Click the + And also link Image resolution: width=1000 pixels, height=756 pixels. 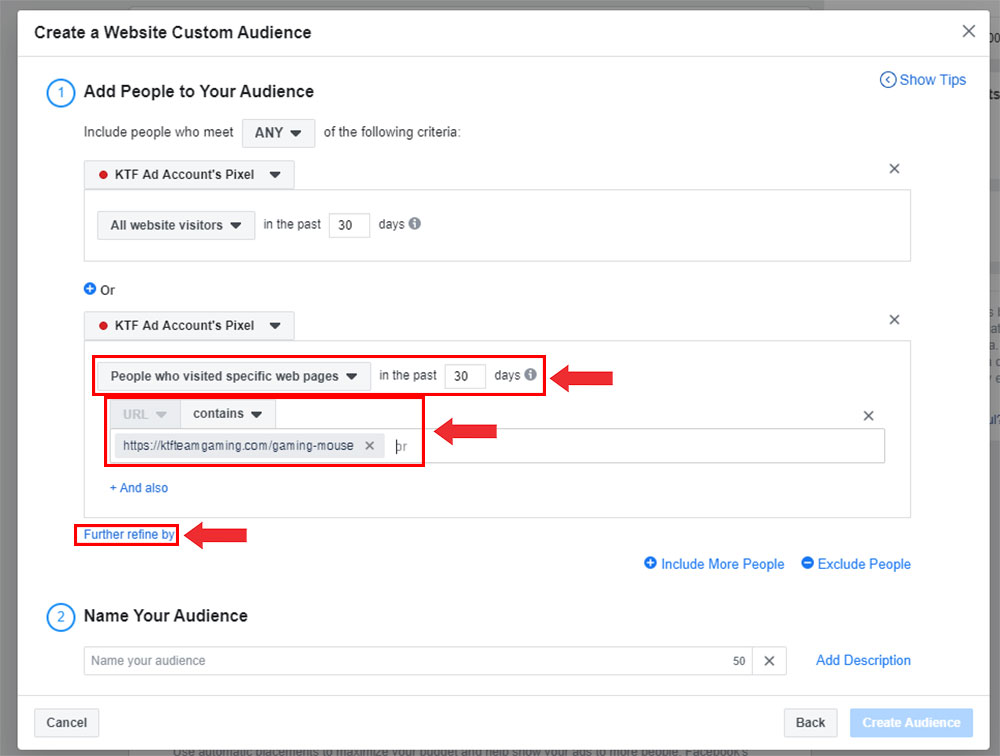(x=139, y=488)
